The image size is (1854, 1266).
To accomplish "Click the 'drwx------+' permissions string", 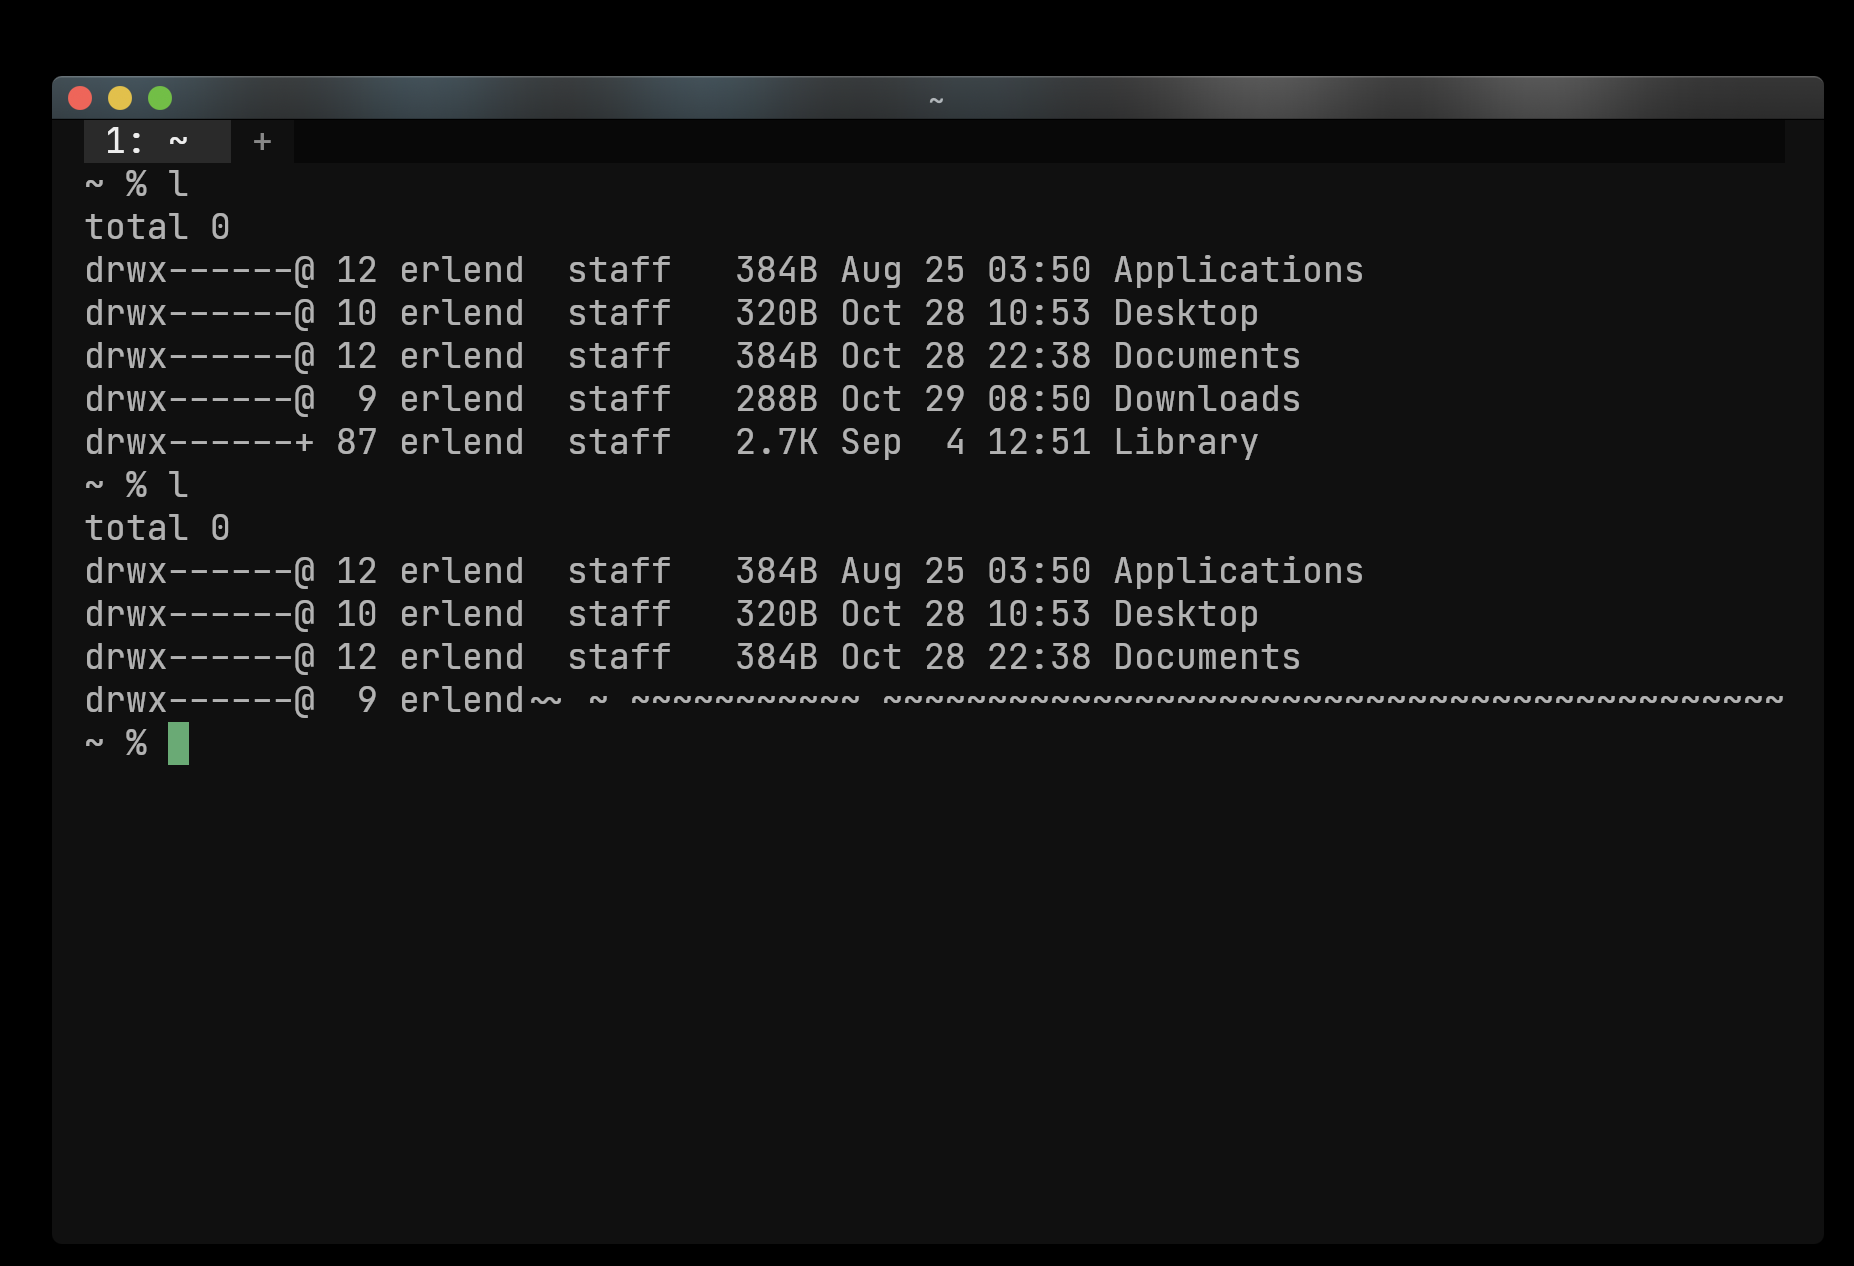I will point(199,442).
